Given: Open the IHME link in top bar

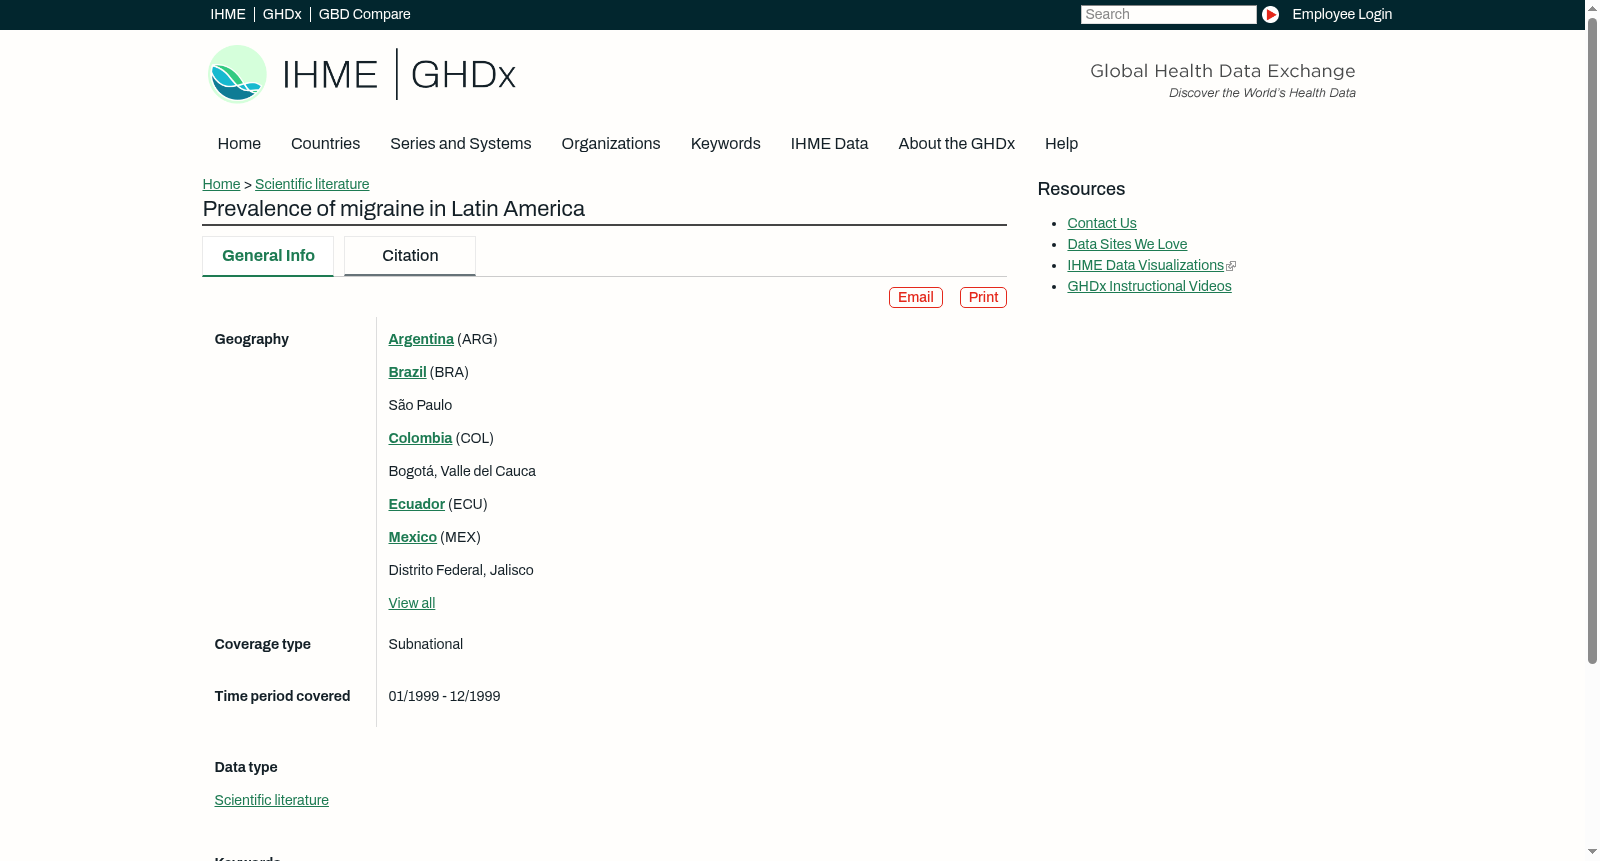Looking at the screenshot, I should 228,14.
